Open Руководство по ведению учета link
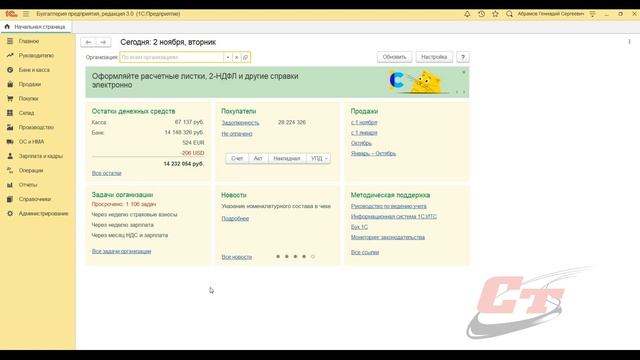The width and height of the screenshot is (640, 360). [x=389, y=206]
